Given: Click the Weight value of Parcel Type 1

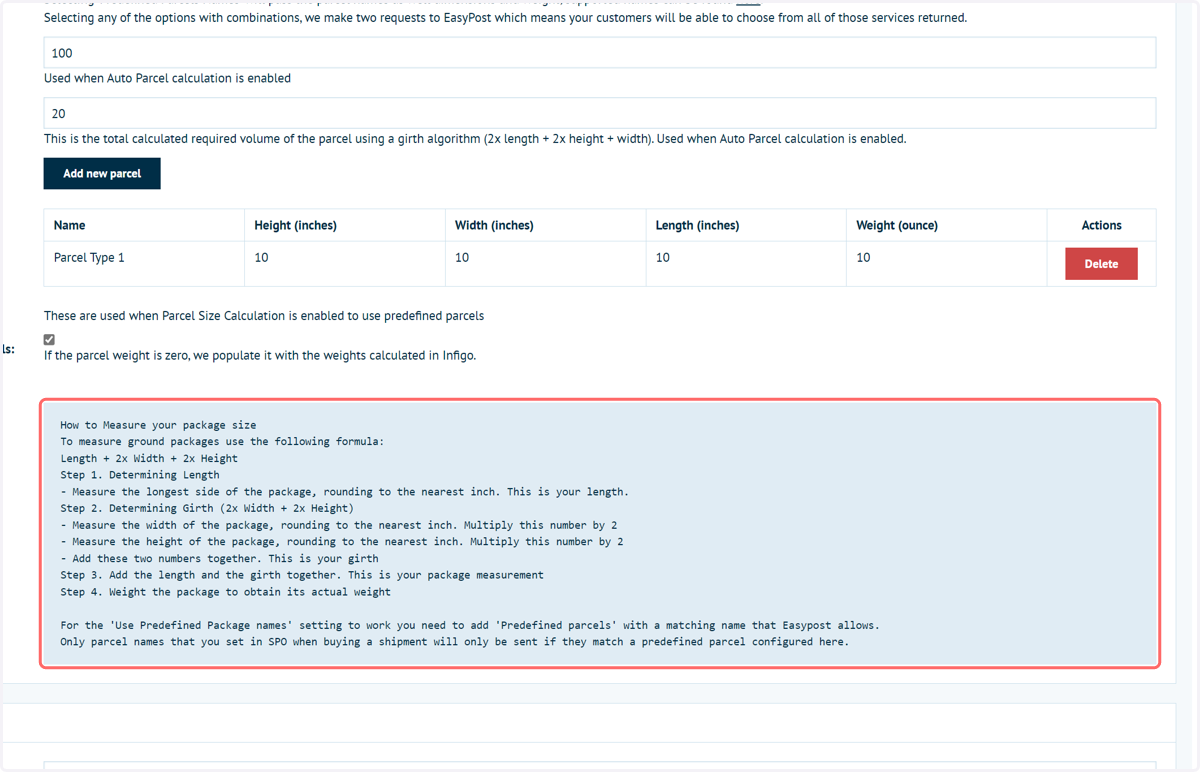Looking at the screenshot, I should [x=863, y=258].
